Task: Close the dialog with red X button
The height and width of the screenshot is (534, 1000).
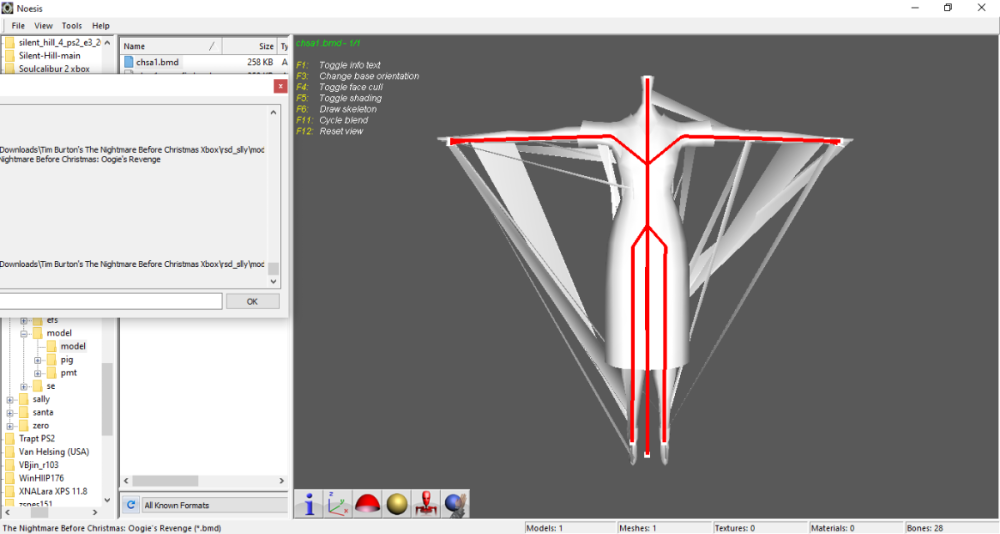Action: pyautogui.click(x=280, y=87)
